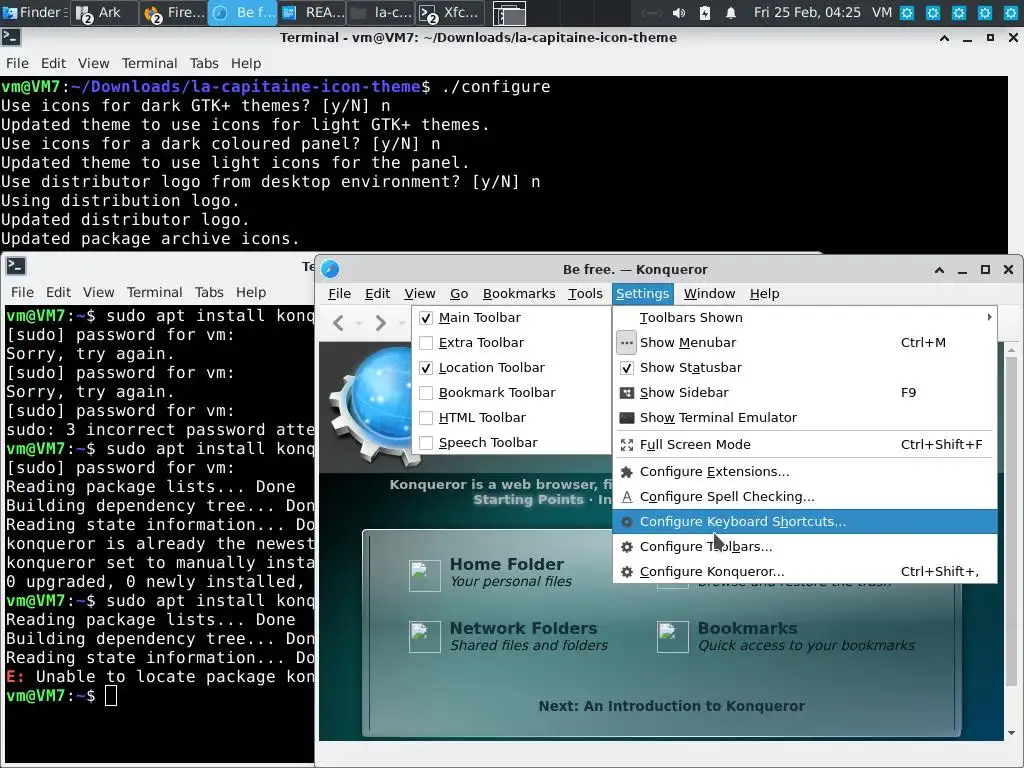Switch to the la-c... folder taskbar item
Image resolution: width=1024 pixels, height=768 pixels.
pyautogui.click(x=381, y=12)
